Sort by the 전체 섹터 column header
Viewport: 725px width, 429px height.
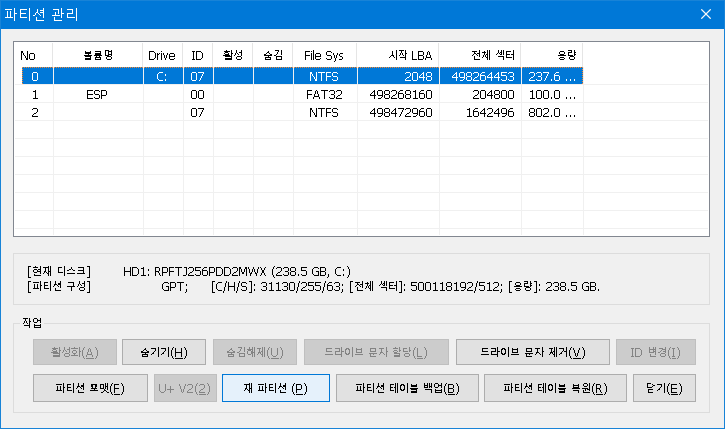(x=479, y=55)
